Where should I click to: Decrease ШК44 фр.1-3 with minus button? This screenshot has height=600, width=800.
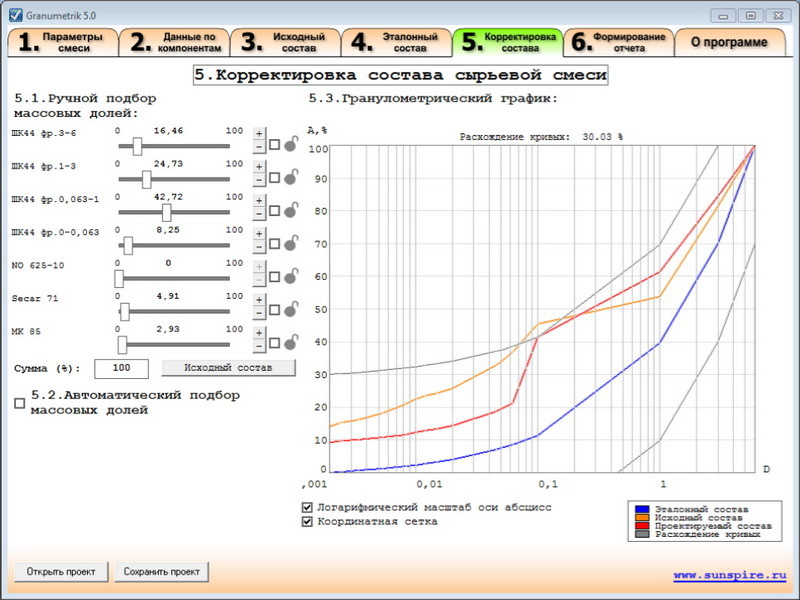[259, 180]
